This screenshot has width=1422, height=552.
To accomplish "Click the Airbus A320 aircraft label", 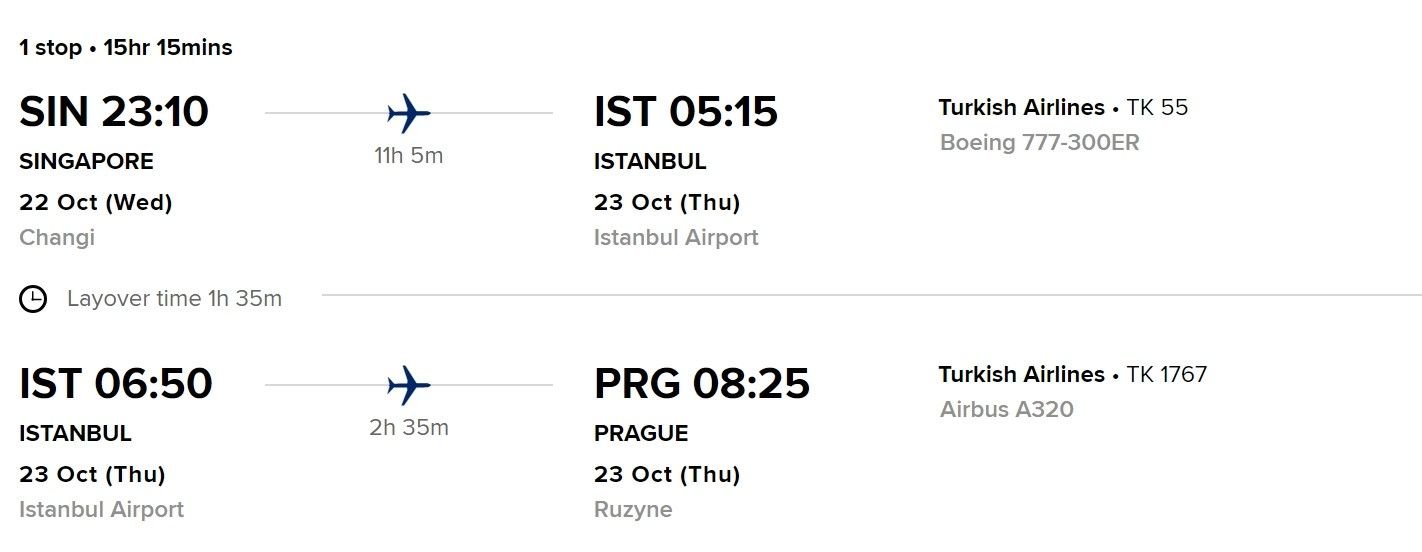I will pos(1006,409).
